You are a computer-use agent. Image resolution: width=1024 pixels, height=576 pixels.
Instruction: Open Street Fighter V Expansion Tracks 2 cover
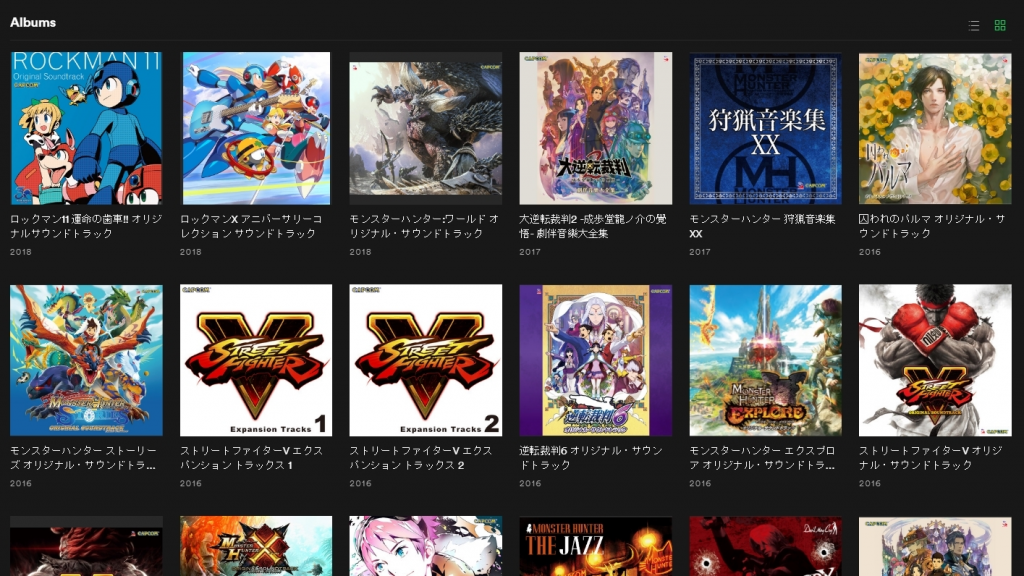pyautogui.click(x=425, y=360)
